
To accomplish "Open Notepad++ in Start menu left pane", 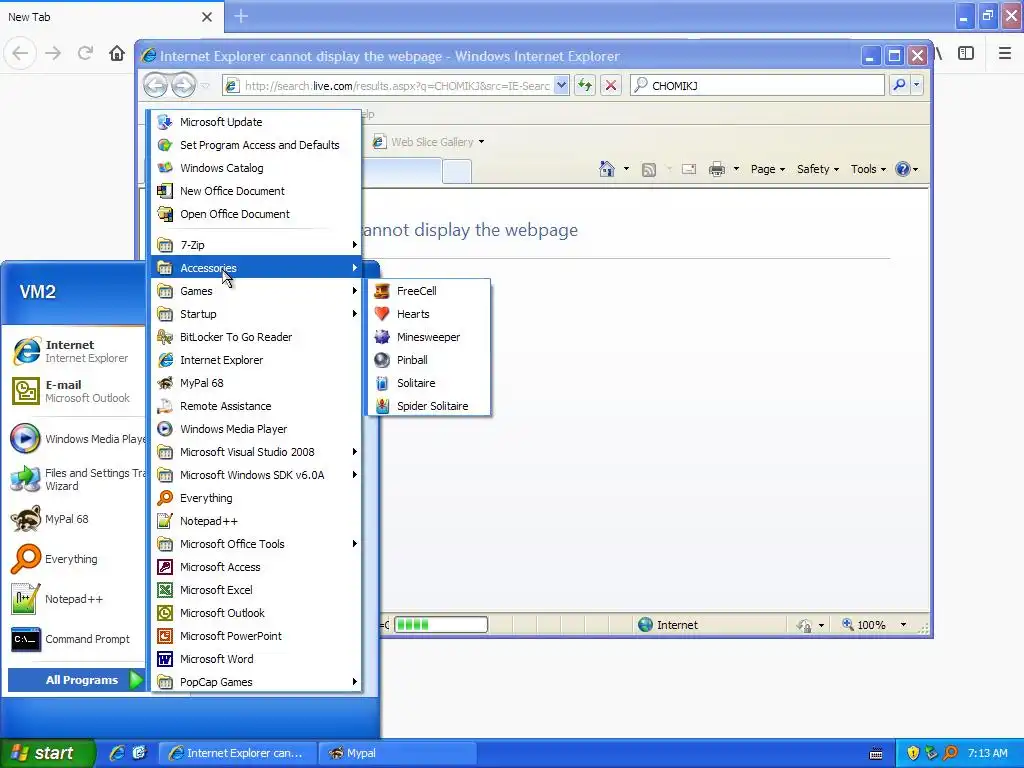I will (x=75, y=599).
